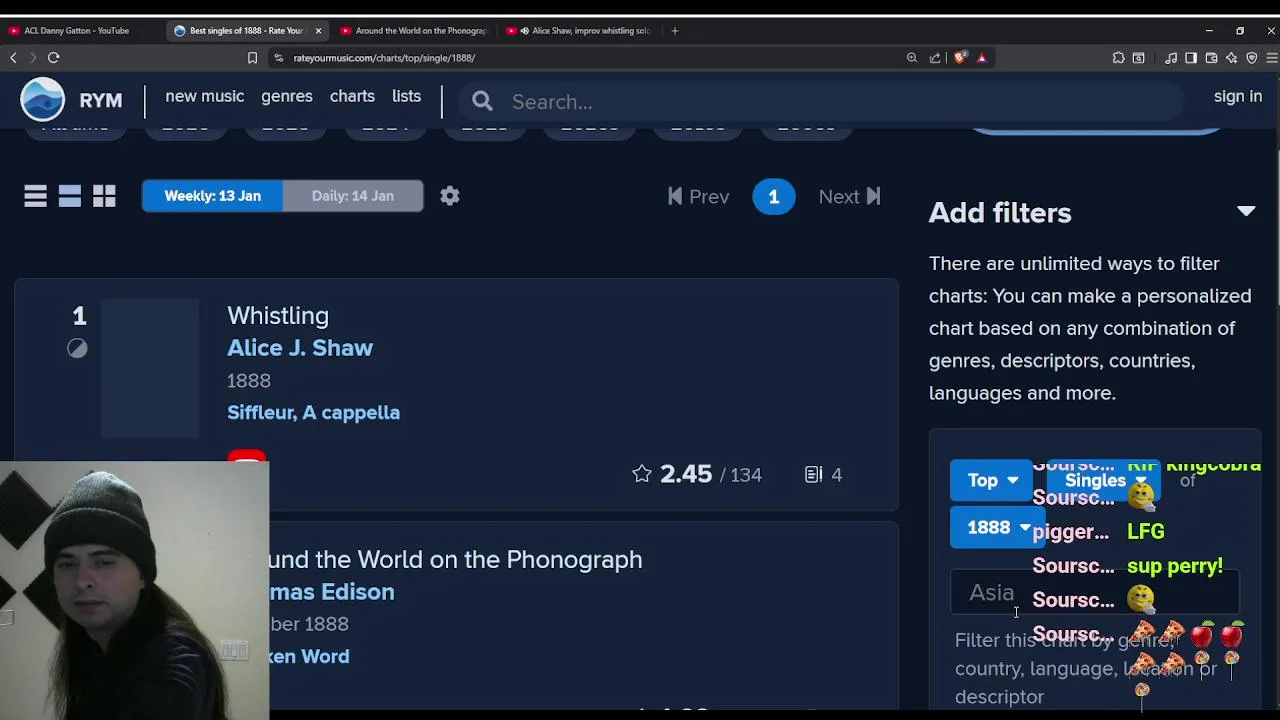Reload the page with refresh icon
The image size is (1280, 720).
[x=54, y=58]
